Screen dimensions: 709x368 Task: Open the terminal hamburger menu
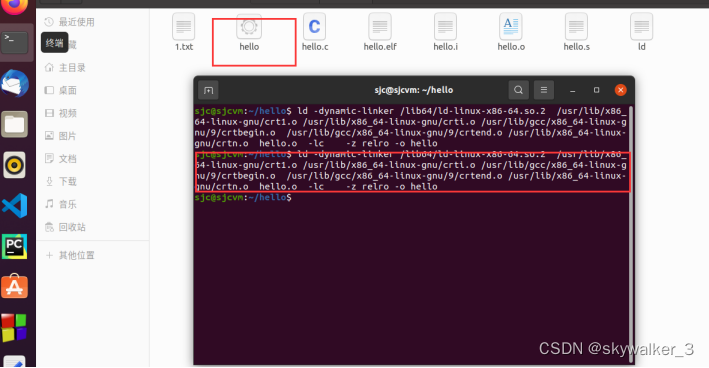(x=544, y=90)
